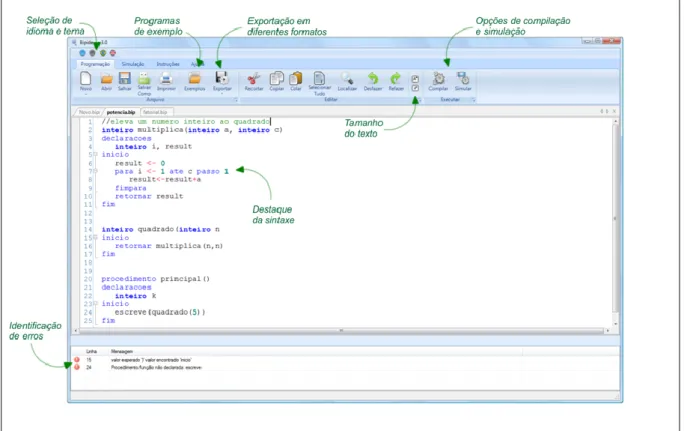
Task: Click the error icon on line 15 row
Action: (77, 360)
